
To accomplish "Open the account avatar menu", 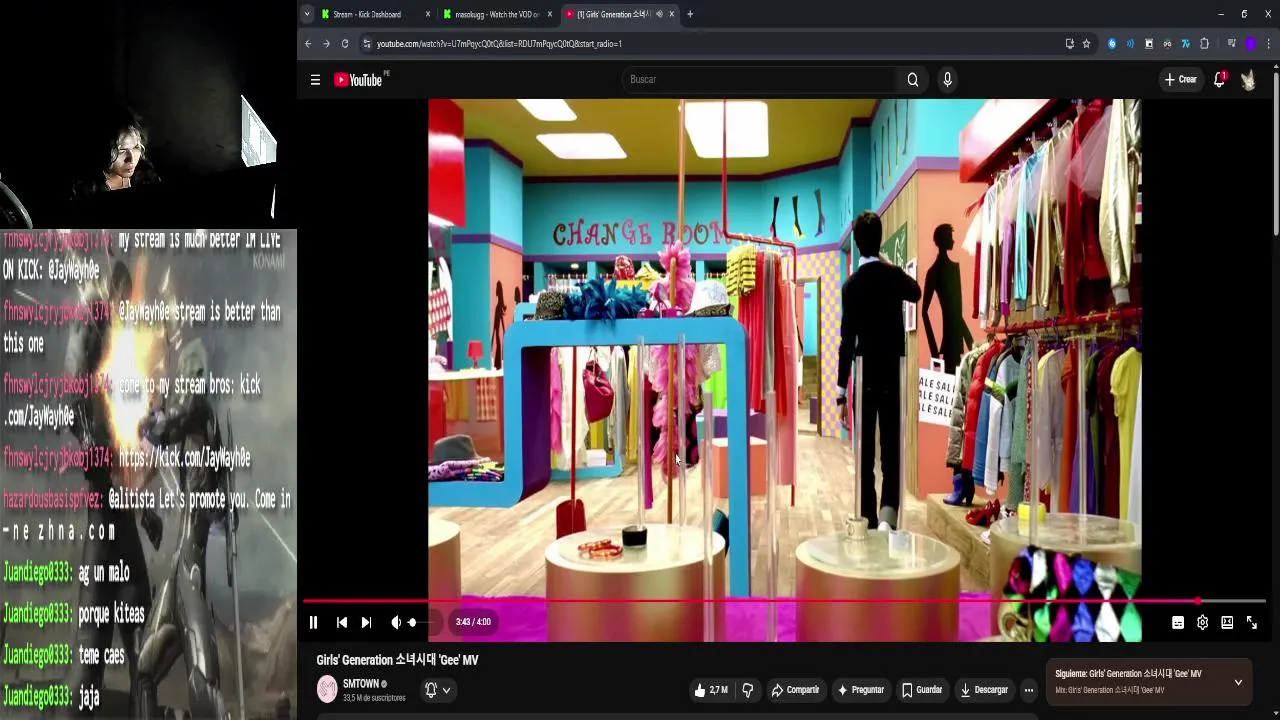I will pyautogui.click(x=1248, y=80).
